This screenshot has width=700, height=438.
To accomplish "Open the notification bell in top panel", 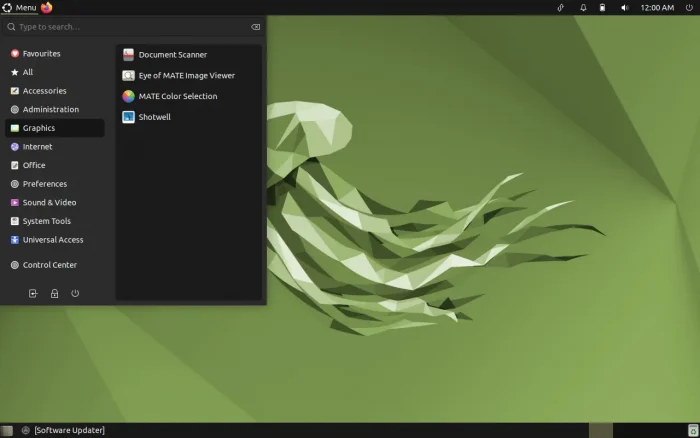I will [x=583, y=7].
